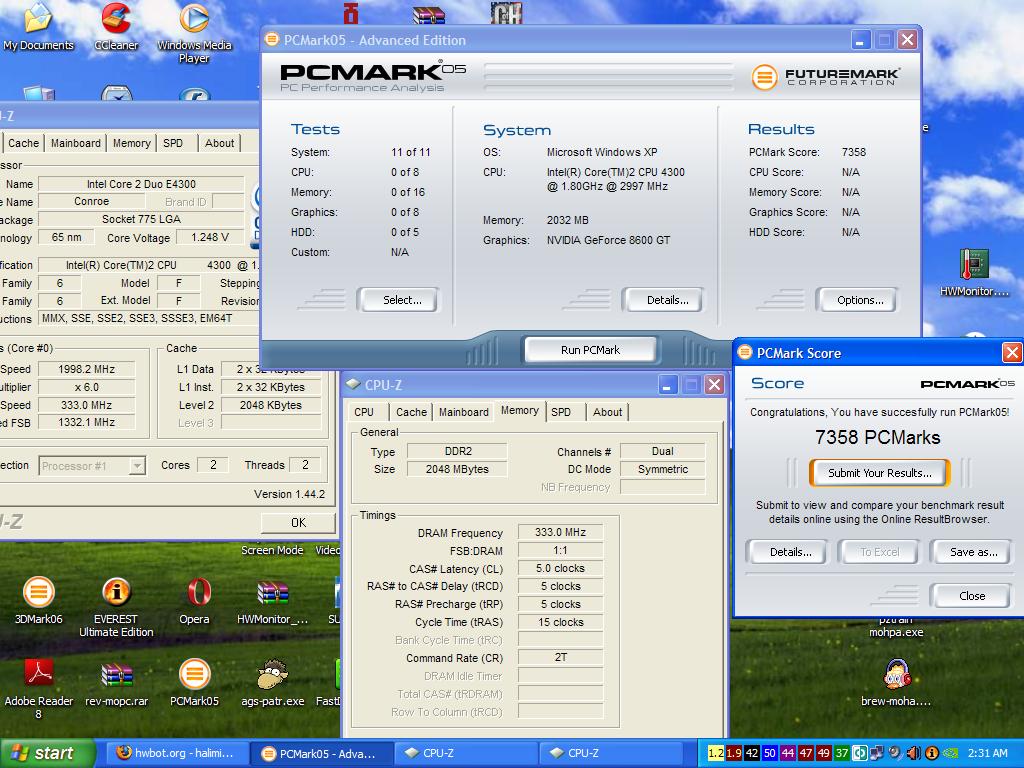Open Options... in PCMark05 Results
The image size is (1024, 768).
pyautogui.click(x=856, y=300)
